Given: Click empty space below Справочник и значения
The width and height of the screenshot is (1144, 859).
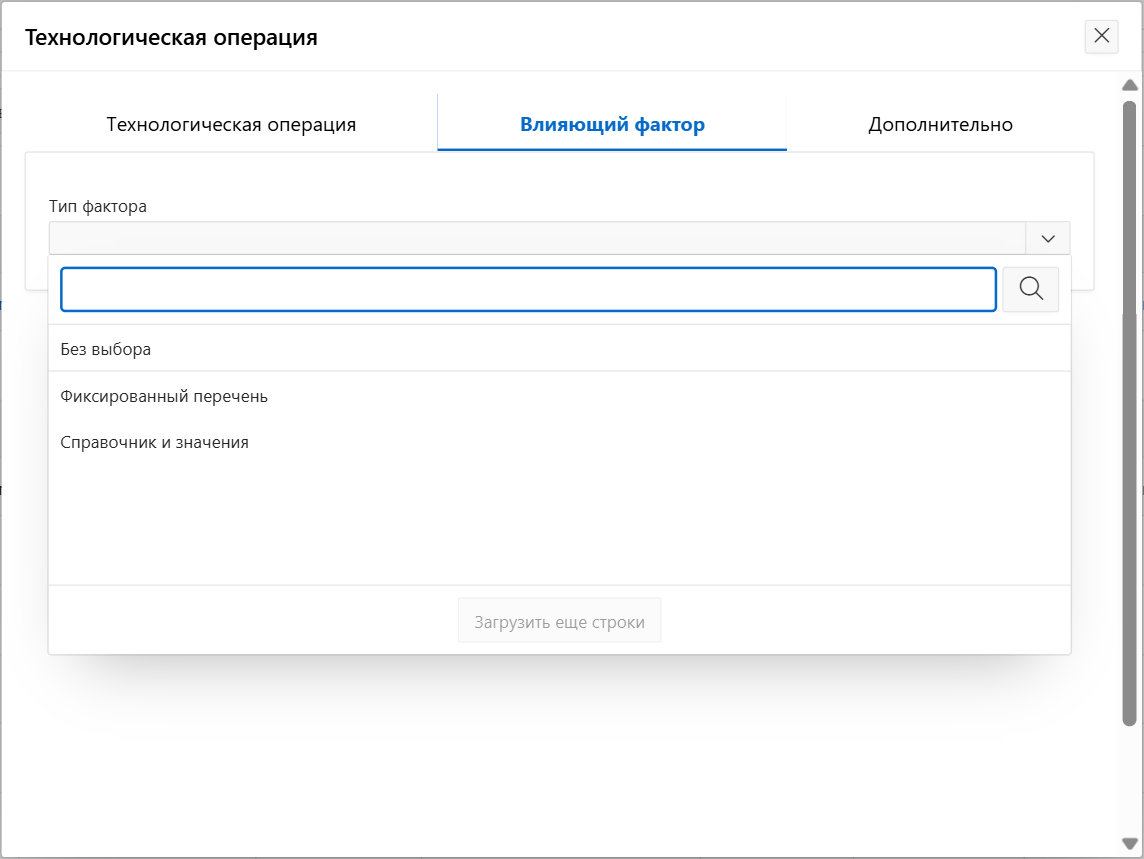Looking at the screenshot, I should tap(559, 520).
